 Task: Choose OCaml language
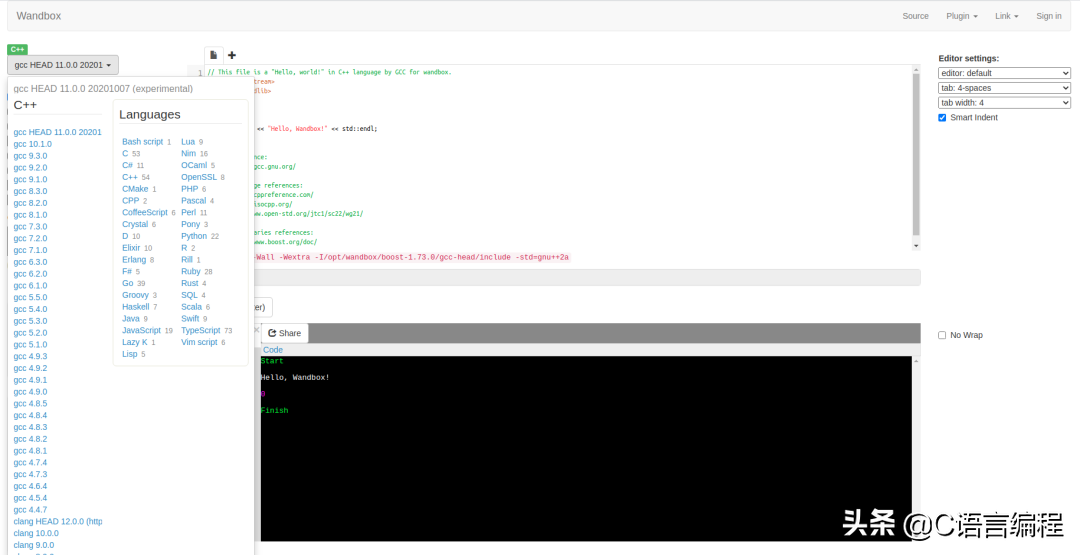click(x=194, y=165)
